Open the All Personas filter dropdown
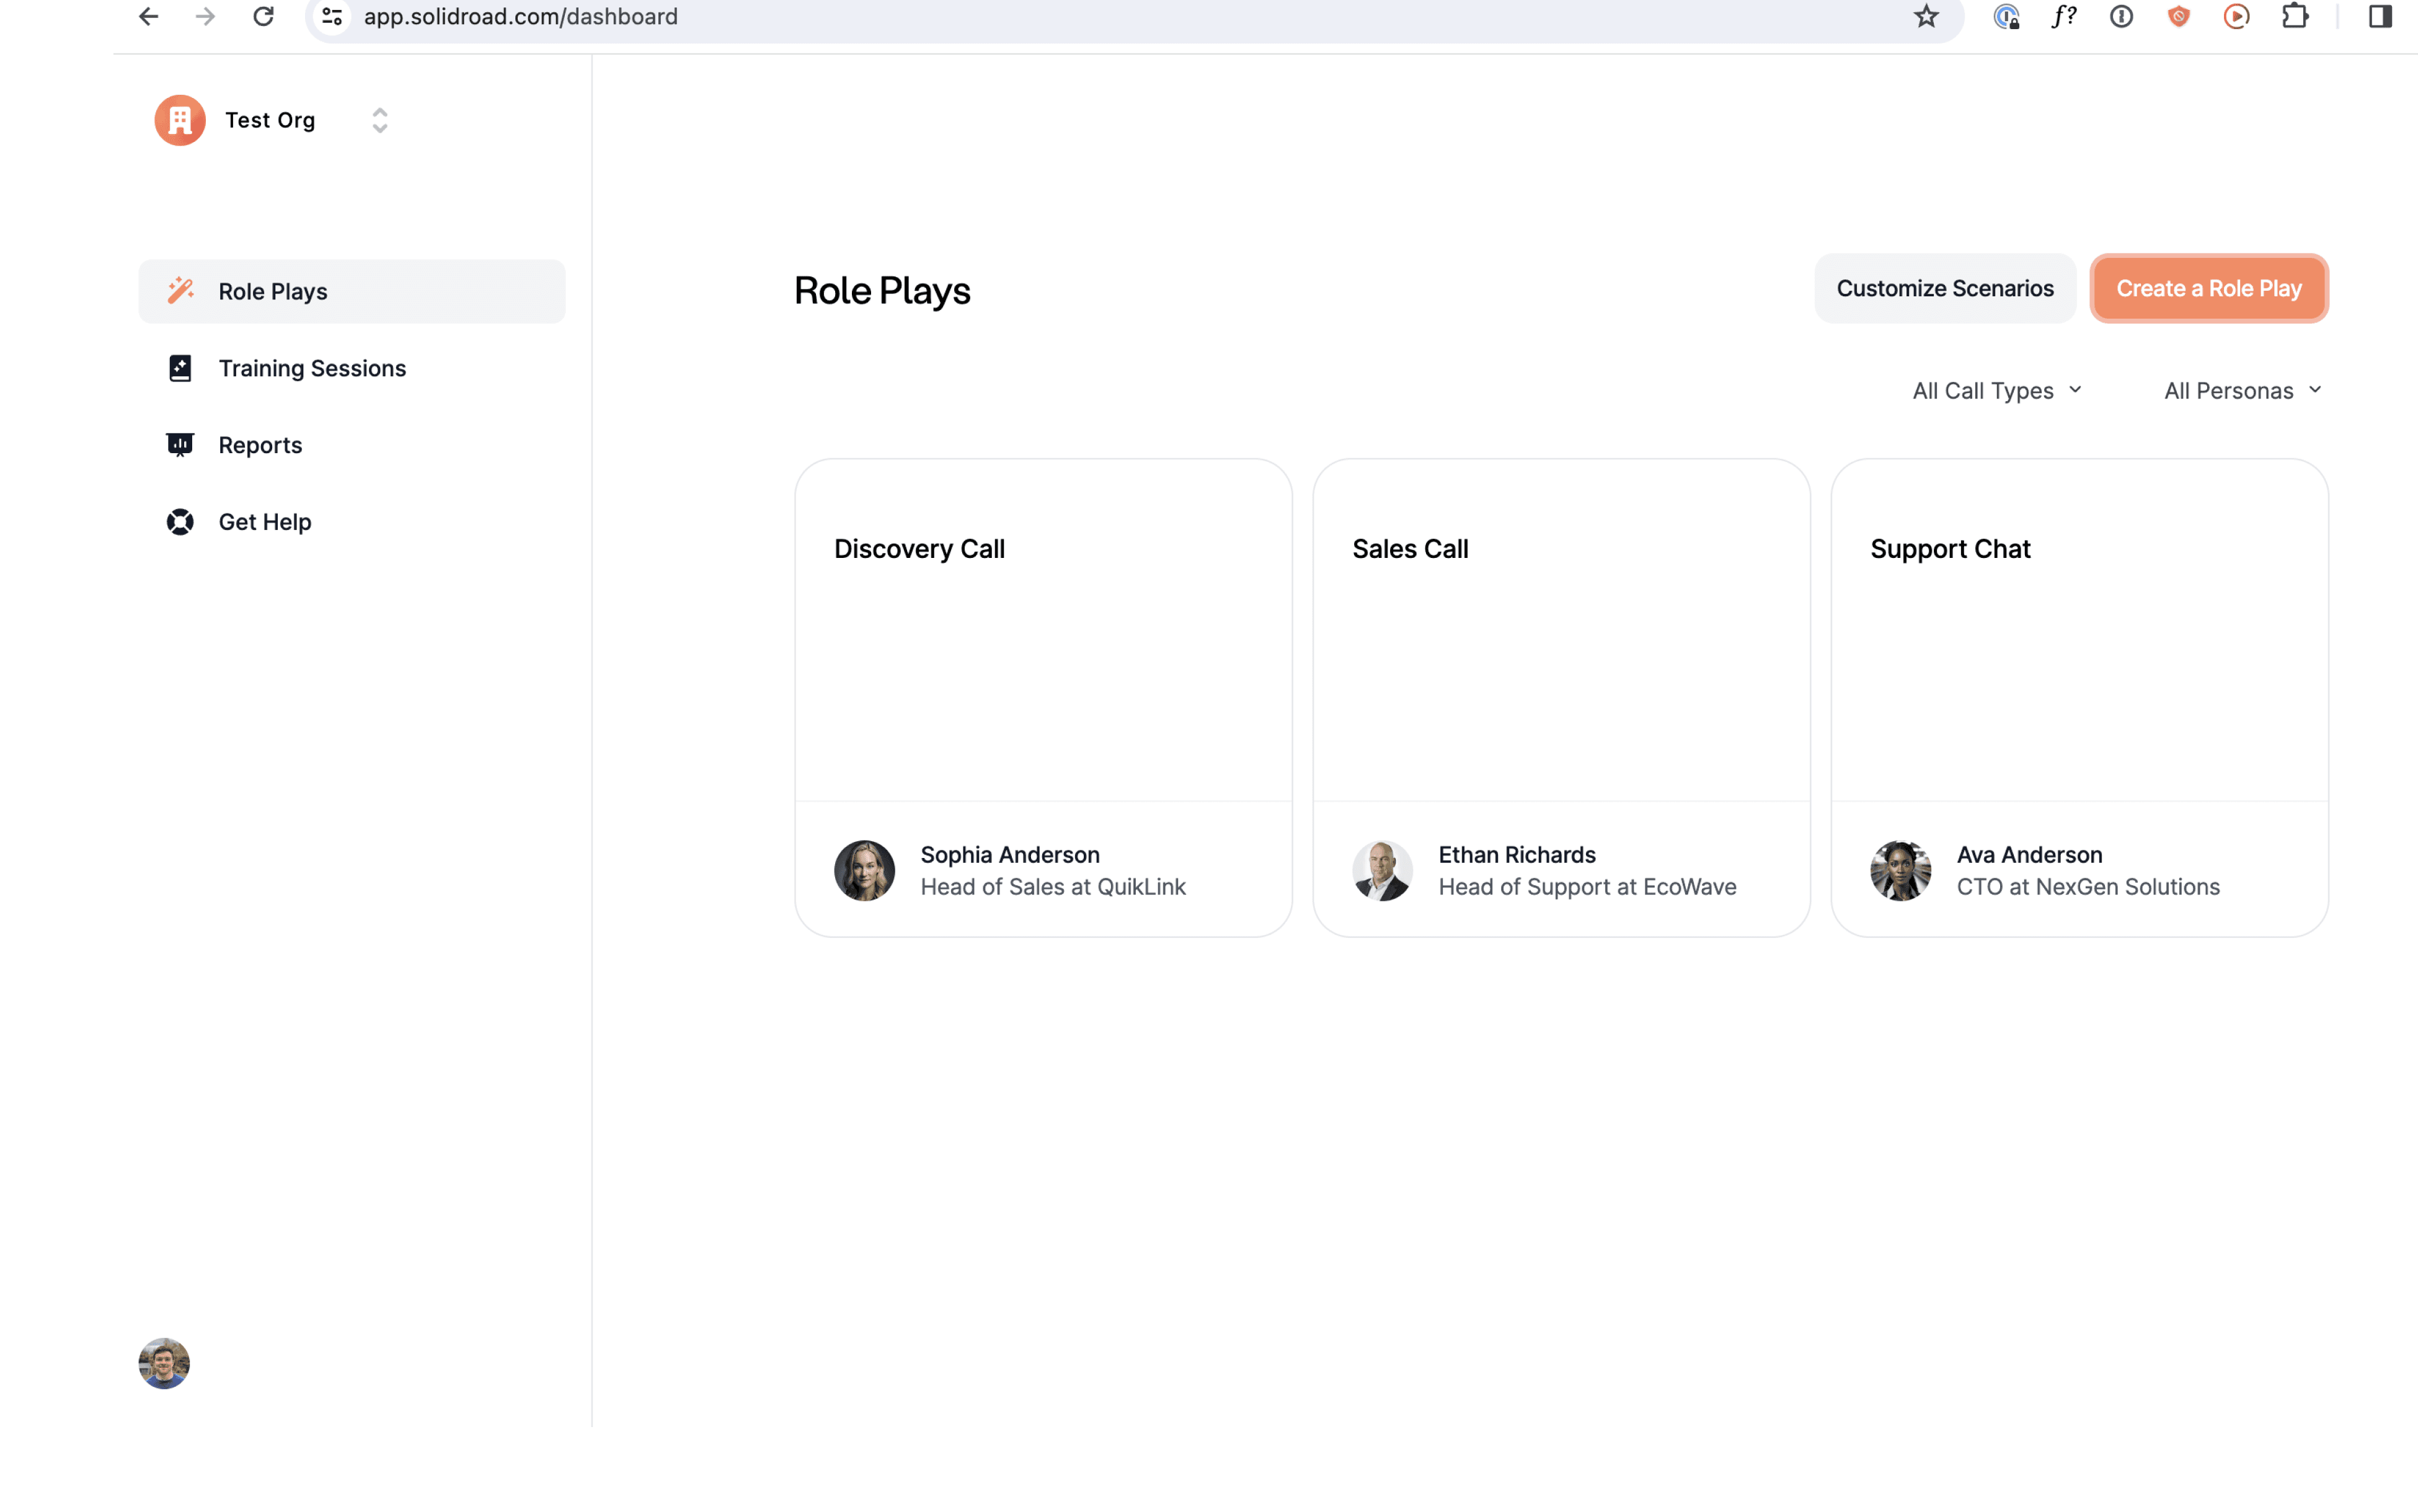2418x1512 pixels. point(2241,391)
